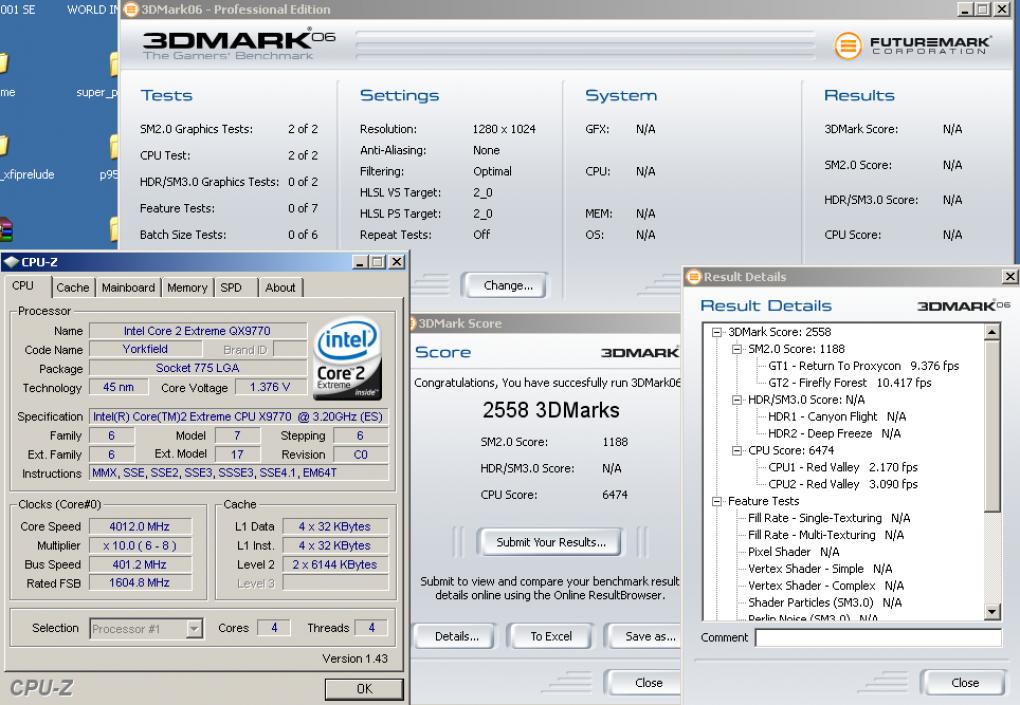Minimize the 3DMark06 main window

tap(965, 9)
